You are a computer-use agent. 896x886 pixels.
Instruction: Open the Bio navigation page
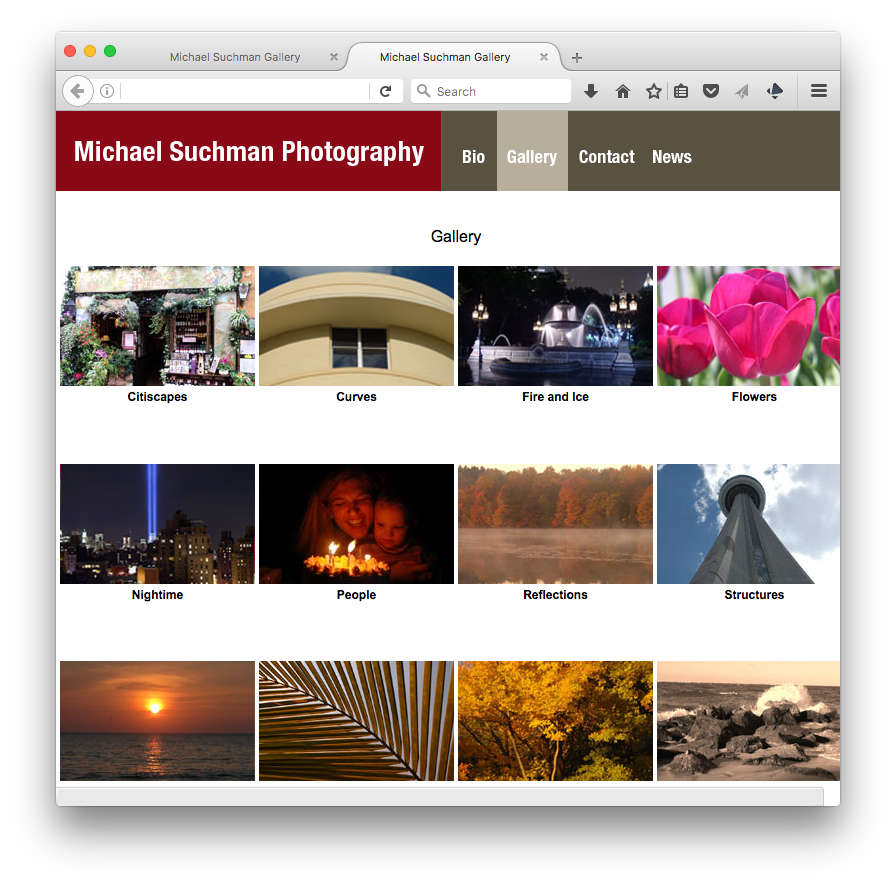(473, 157)
